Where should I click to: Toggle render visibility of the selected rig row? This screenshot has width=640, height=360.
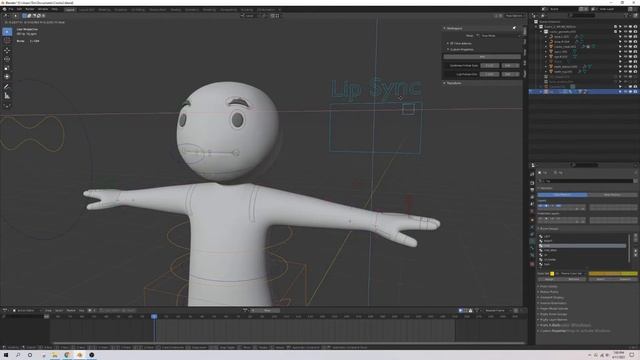click(x=635, y=92)
